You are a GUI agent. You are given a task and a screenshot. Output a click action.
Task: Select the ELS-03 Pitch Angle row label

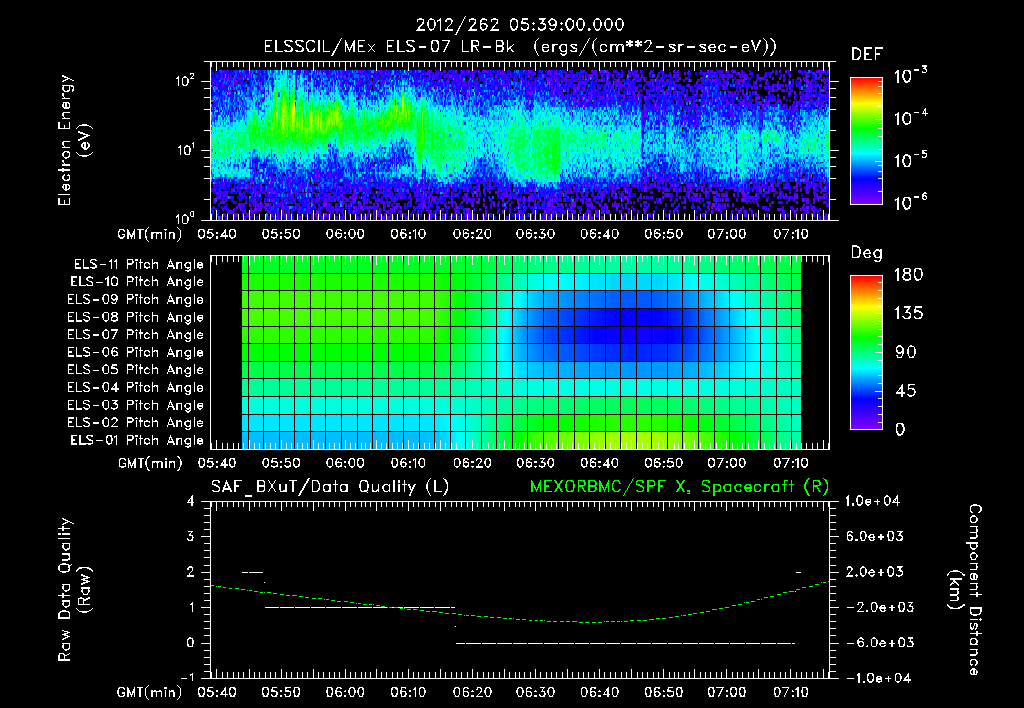click(x=135, y=405)
